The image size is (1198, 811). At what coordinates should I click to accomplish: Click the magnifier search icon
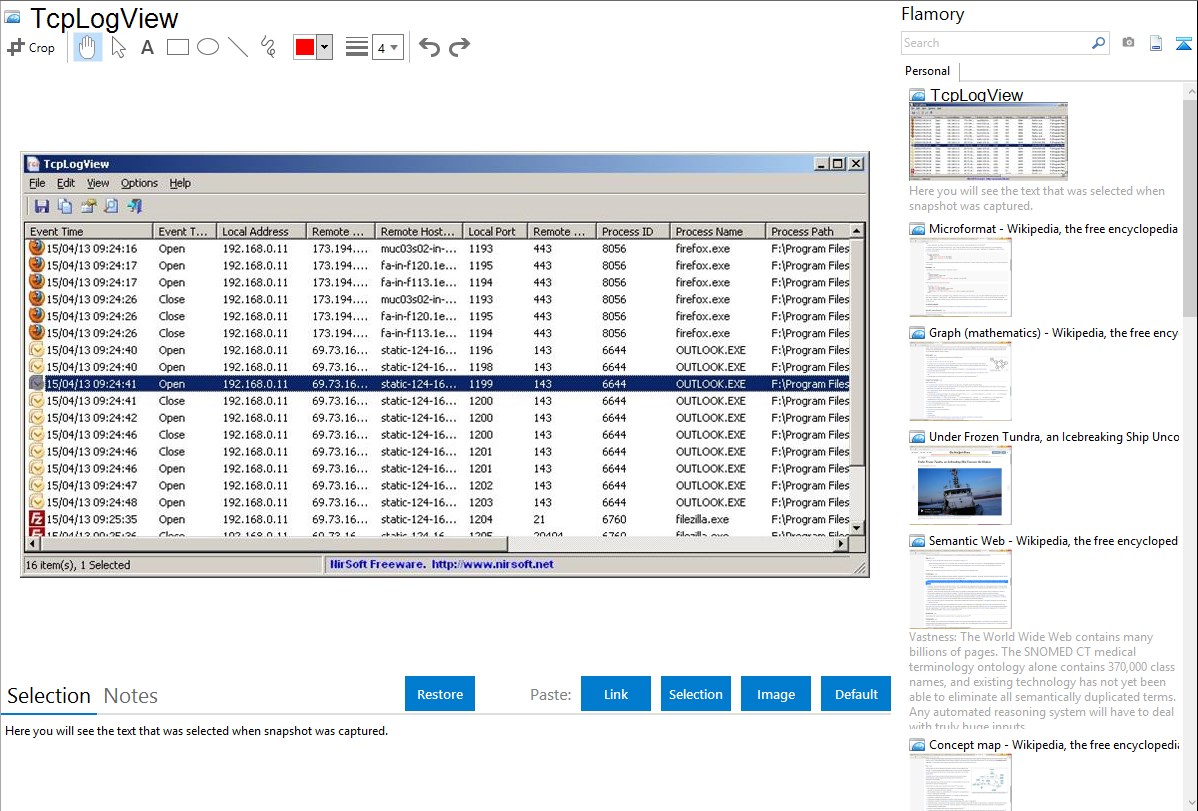1098,43
